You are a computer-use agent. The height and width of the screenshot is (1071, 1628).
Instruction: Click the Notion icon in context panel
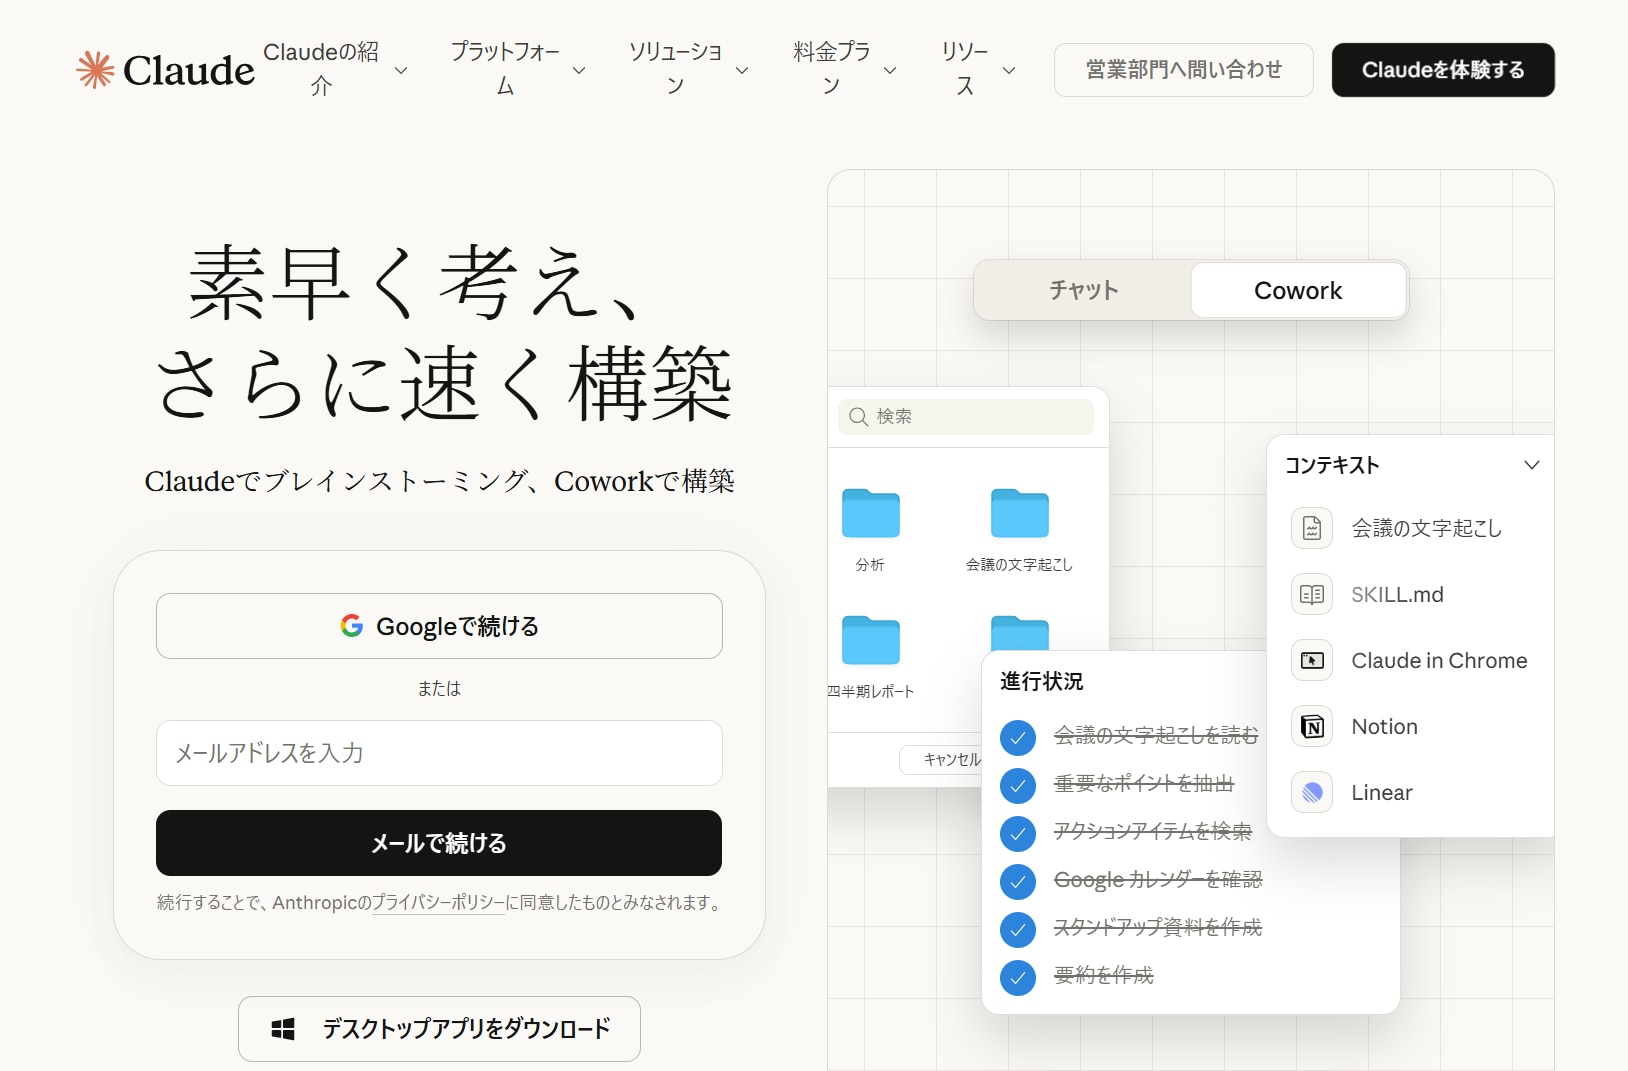pos(1312,727)
